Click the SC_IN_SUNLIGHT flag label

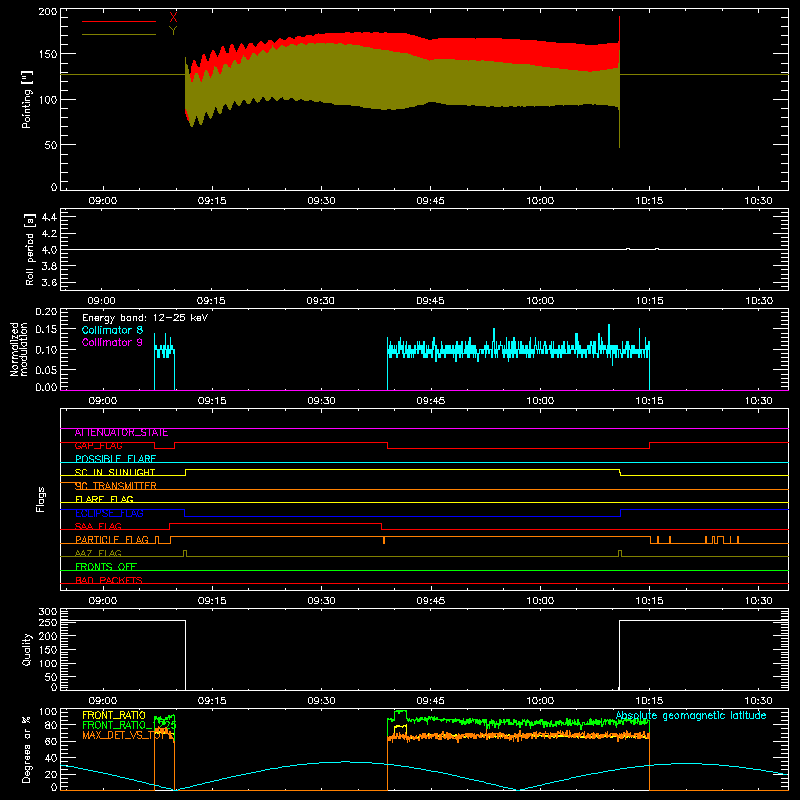click(x=115, y=473)
